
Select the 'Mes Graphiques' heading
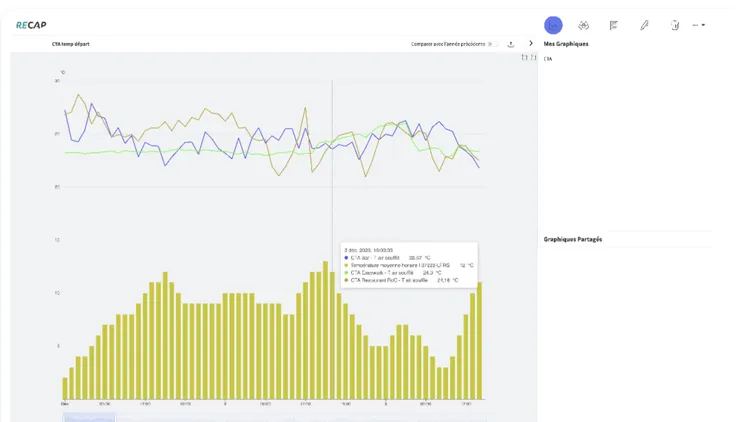[x=566, y=44]
